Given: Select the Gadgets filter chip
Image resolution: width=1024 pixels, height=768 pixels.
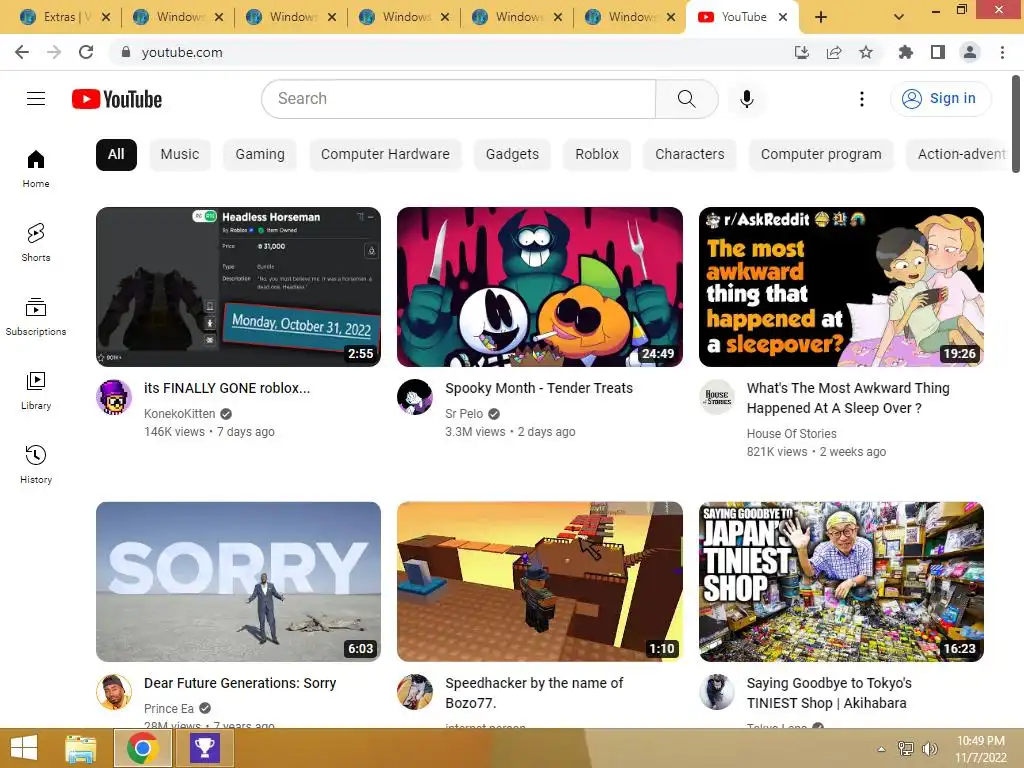Looking at the screenshot, I should pyautogui.click(x=513, y=155).
